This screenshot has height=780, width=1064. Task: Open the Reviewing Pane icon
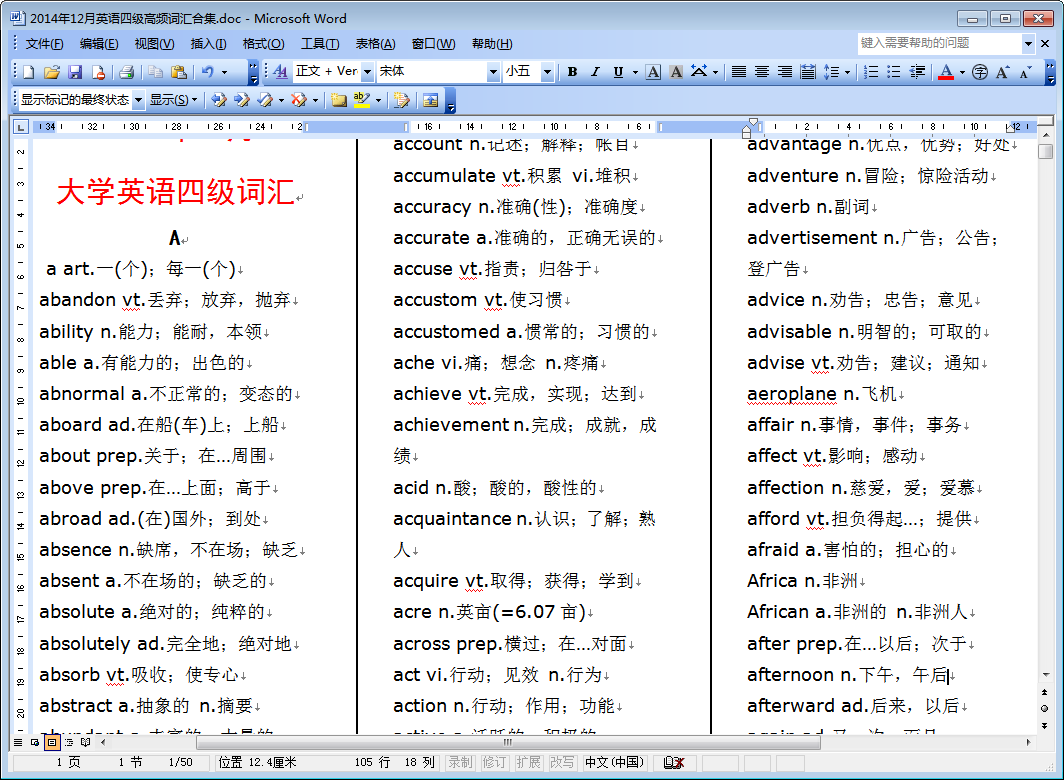[x=430, y=100]
